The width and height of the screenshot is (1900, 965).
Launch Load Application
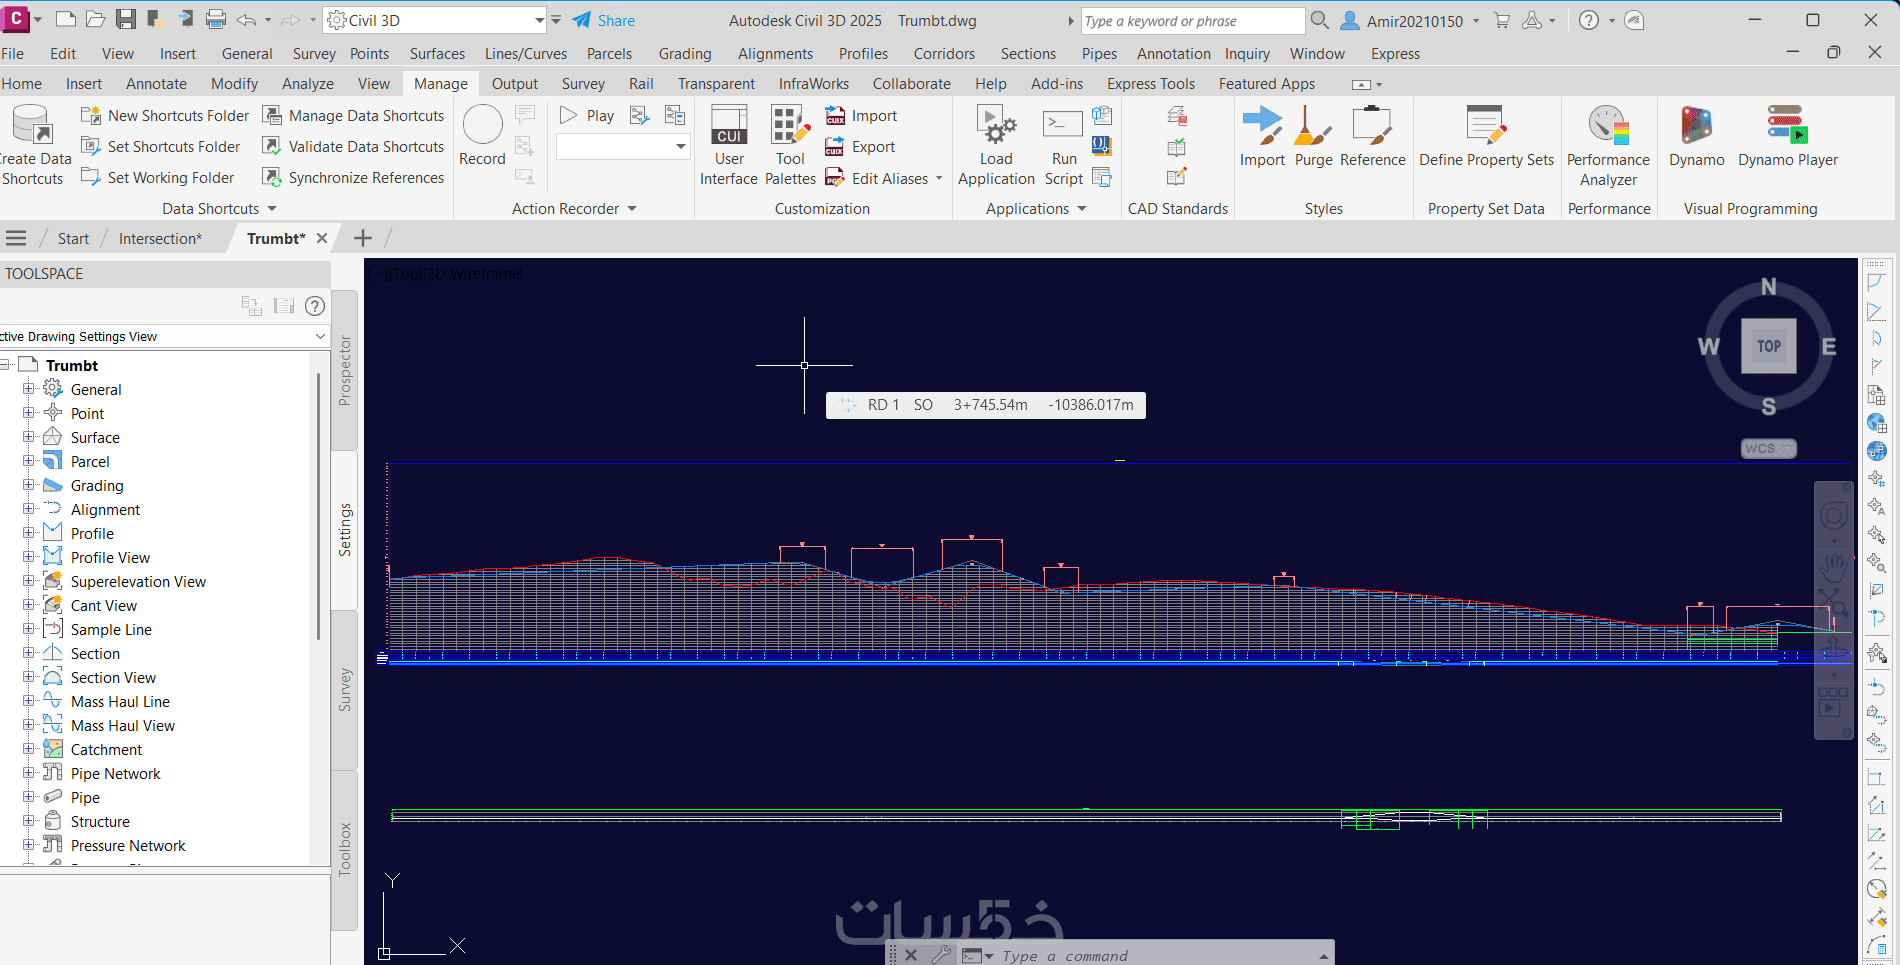[996, 145]
